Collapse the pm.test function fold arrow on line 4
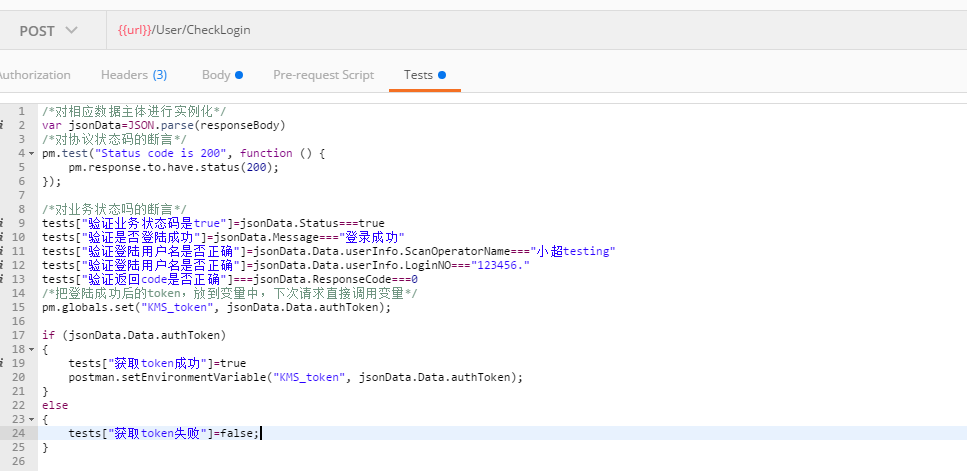The height and width of the screenshot is (471, 967). coord(33,153)
